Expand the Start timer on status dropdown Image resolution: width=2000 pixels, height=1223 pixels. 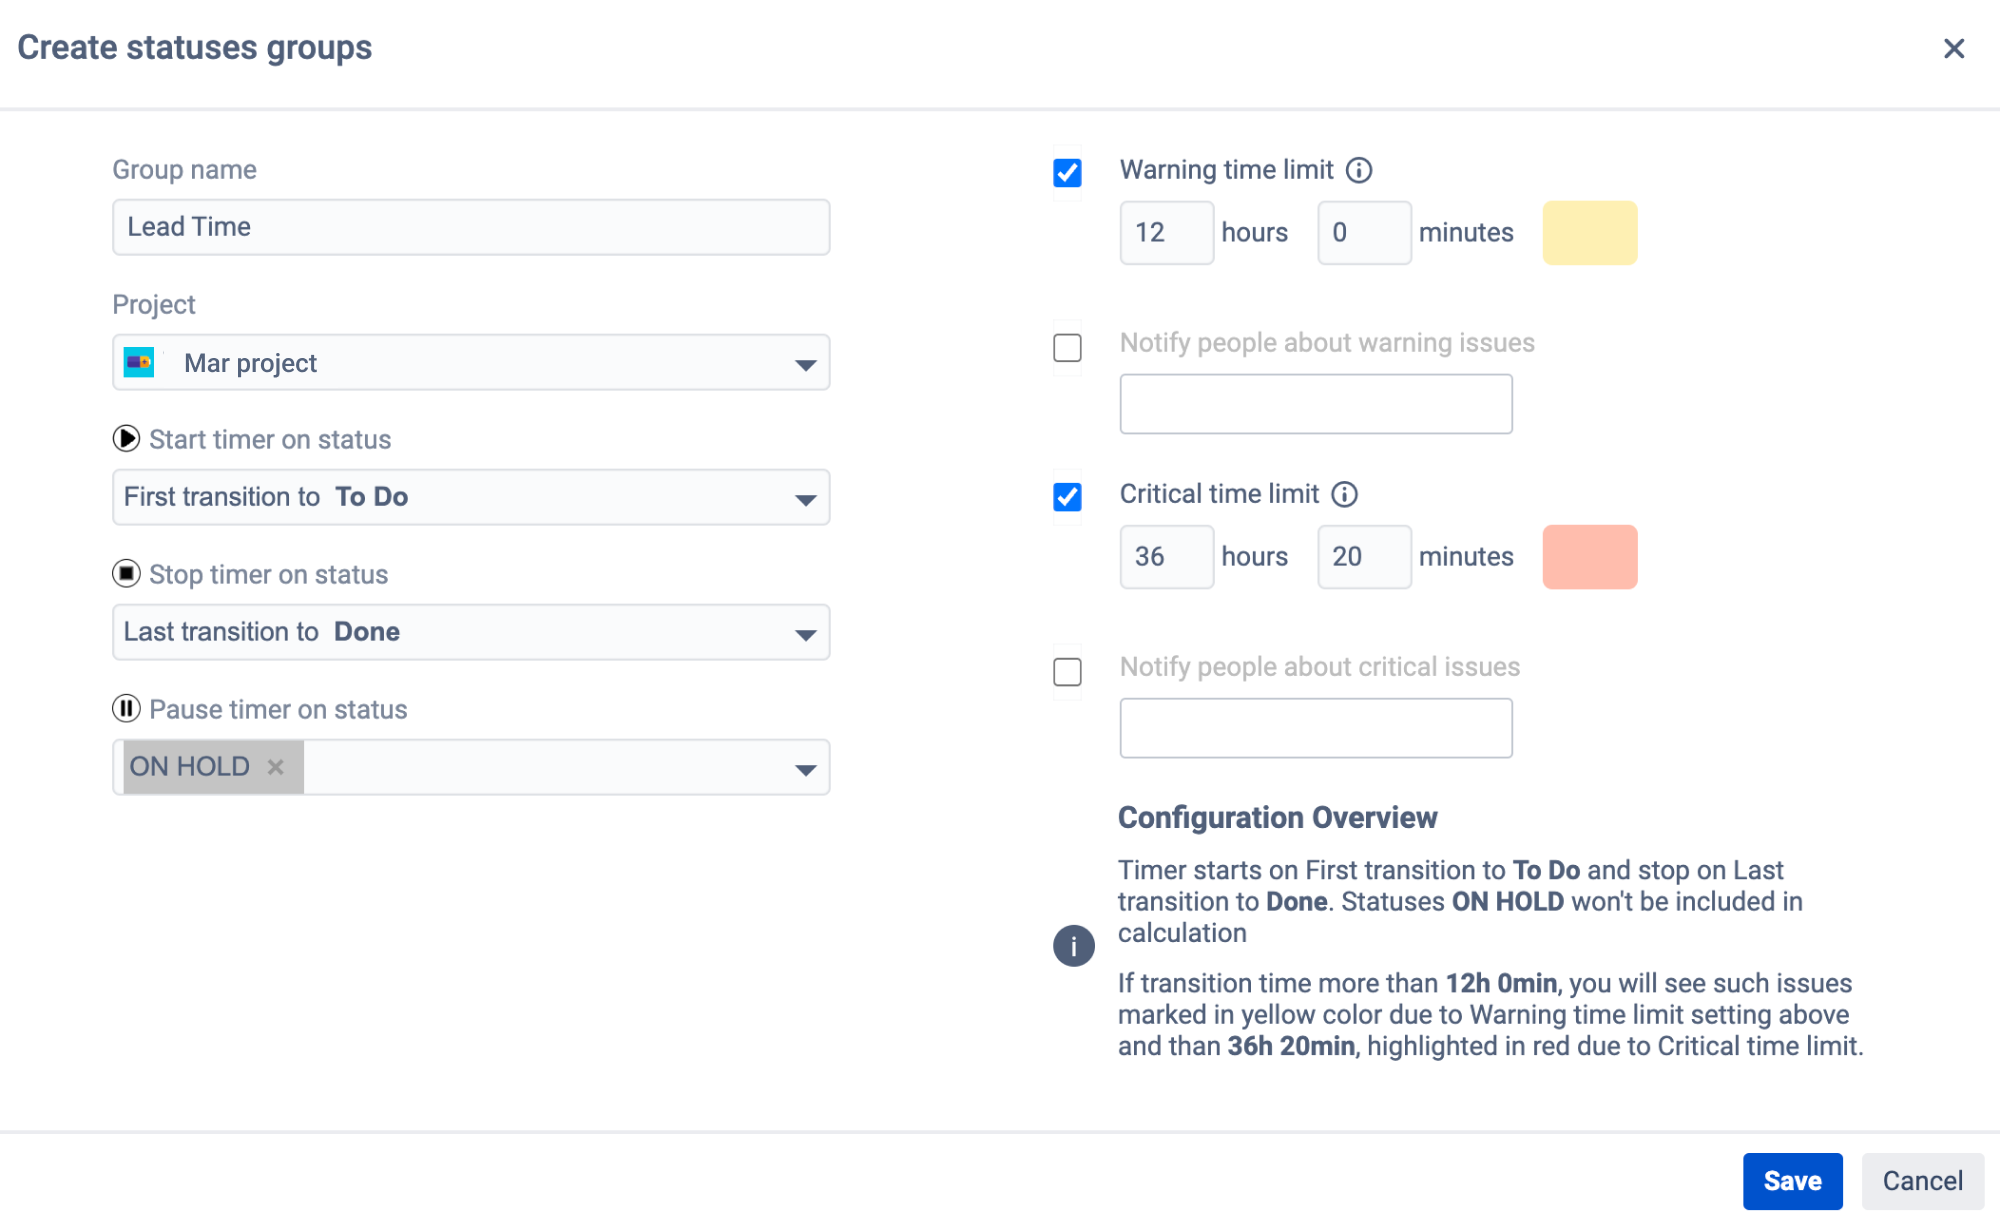tap(806, 497)
